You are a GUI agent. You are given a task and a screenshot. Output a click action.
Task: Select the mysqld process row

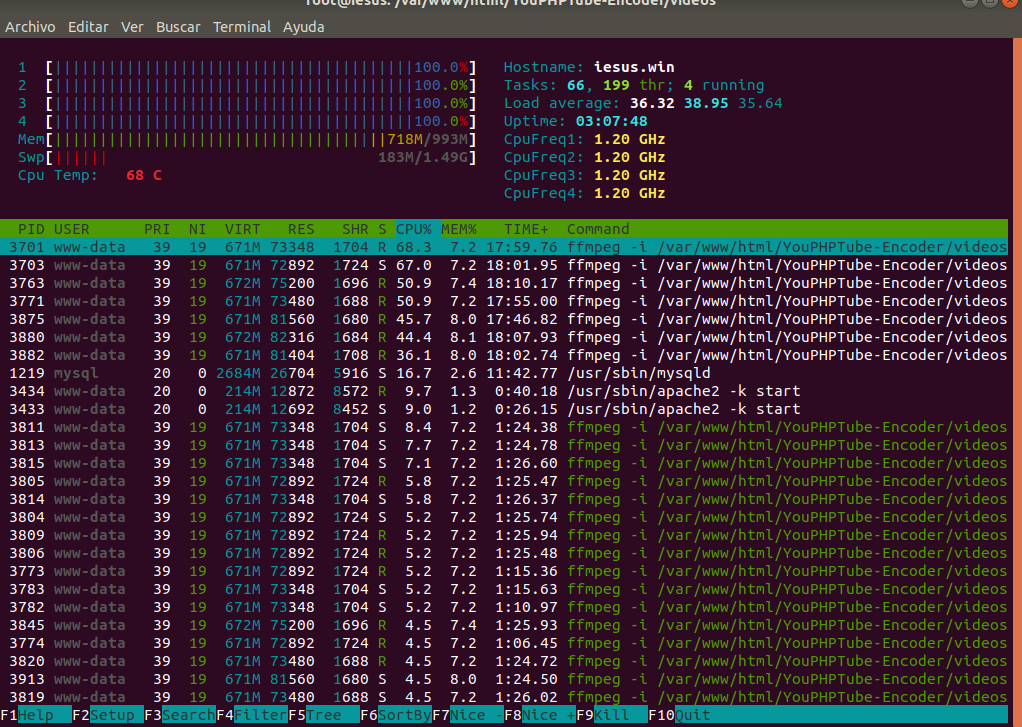tap(504, 373)
